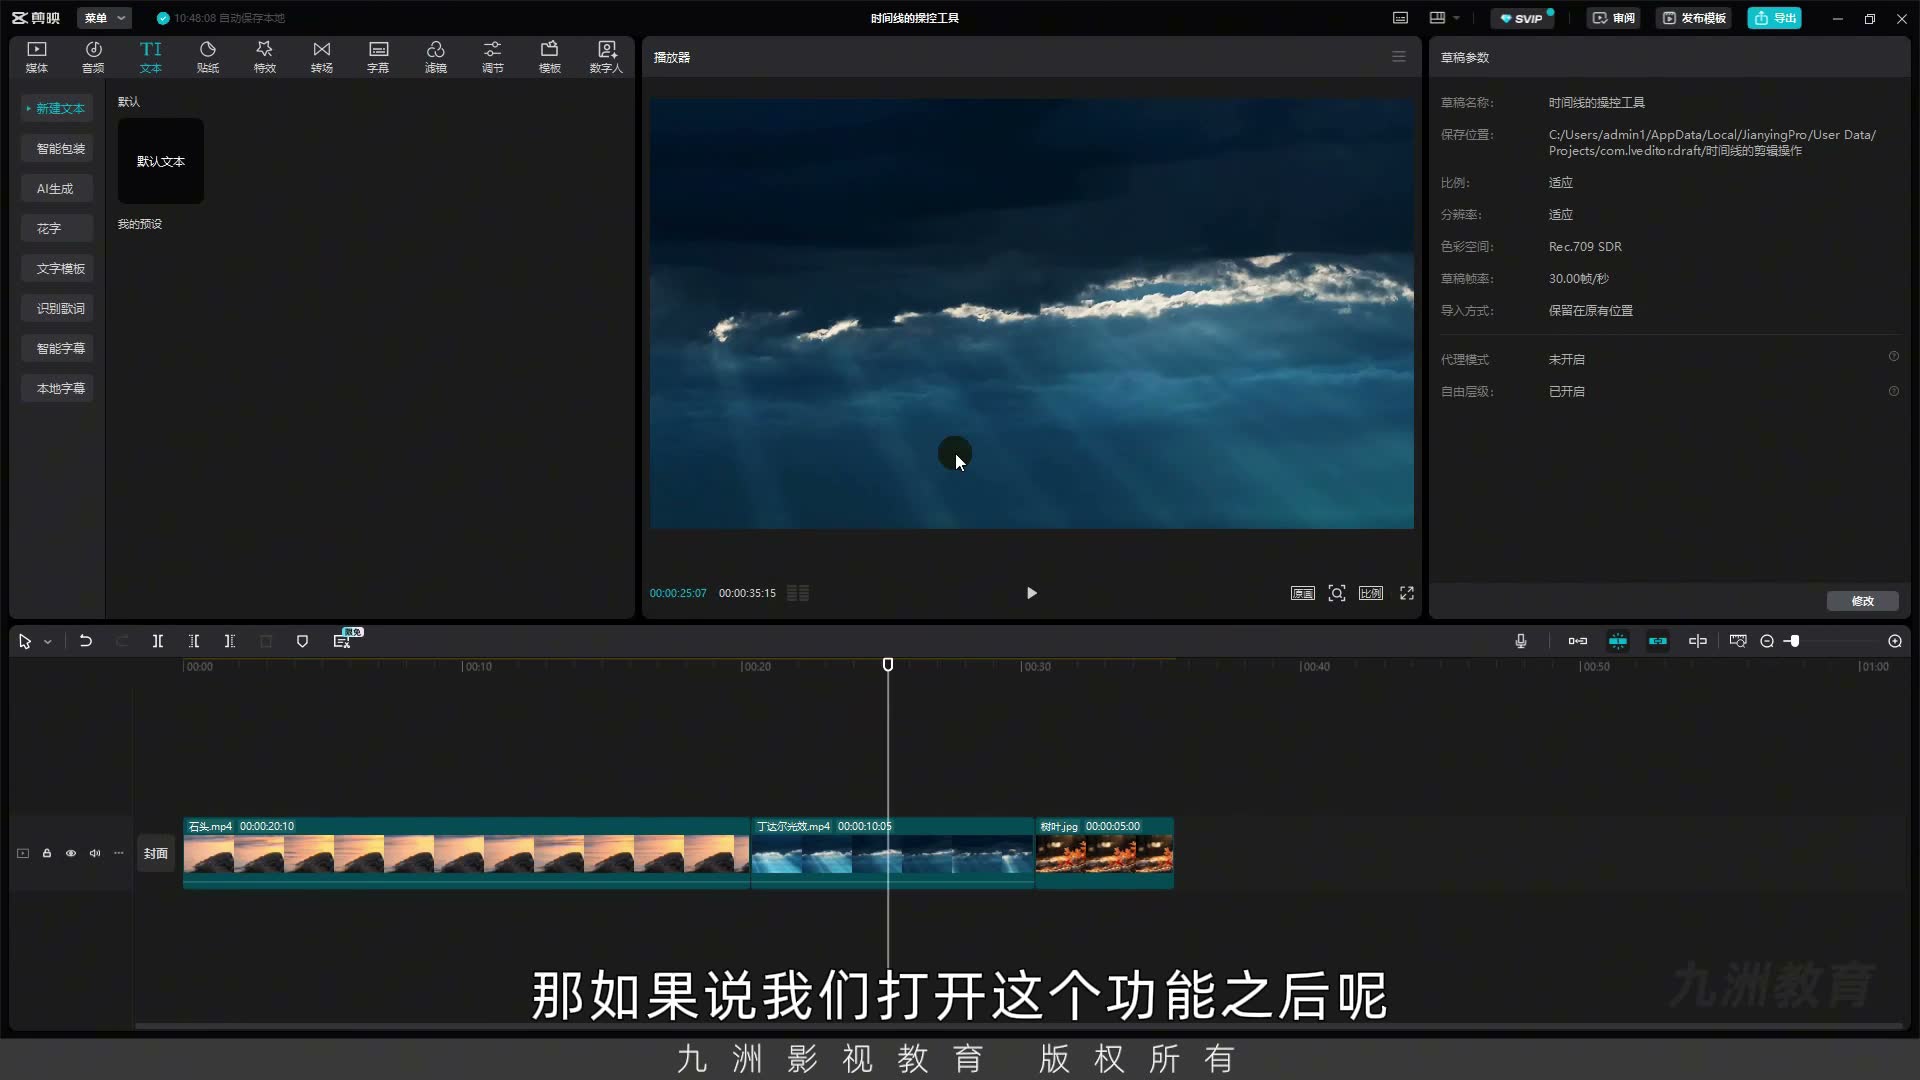Open main track more options
Image resolution: width=1920 pixels, height=1080 pixels.
(x=119, y=853)
